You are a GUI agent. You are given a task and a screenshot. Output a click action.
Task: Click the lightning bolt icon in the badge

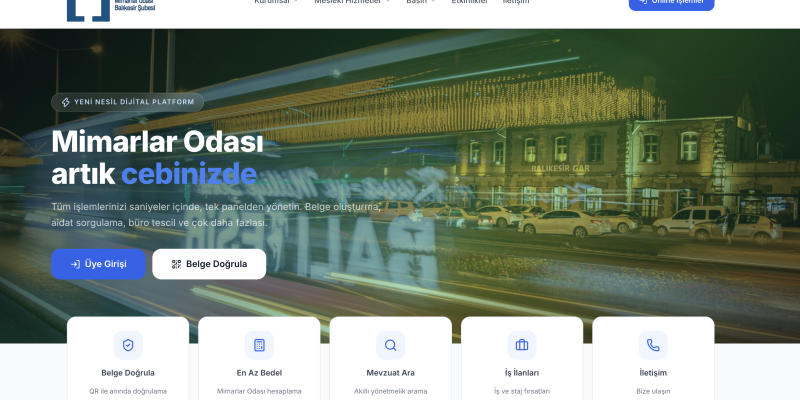pos(66,102)
